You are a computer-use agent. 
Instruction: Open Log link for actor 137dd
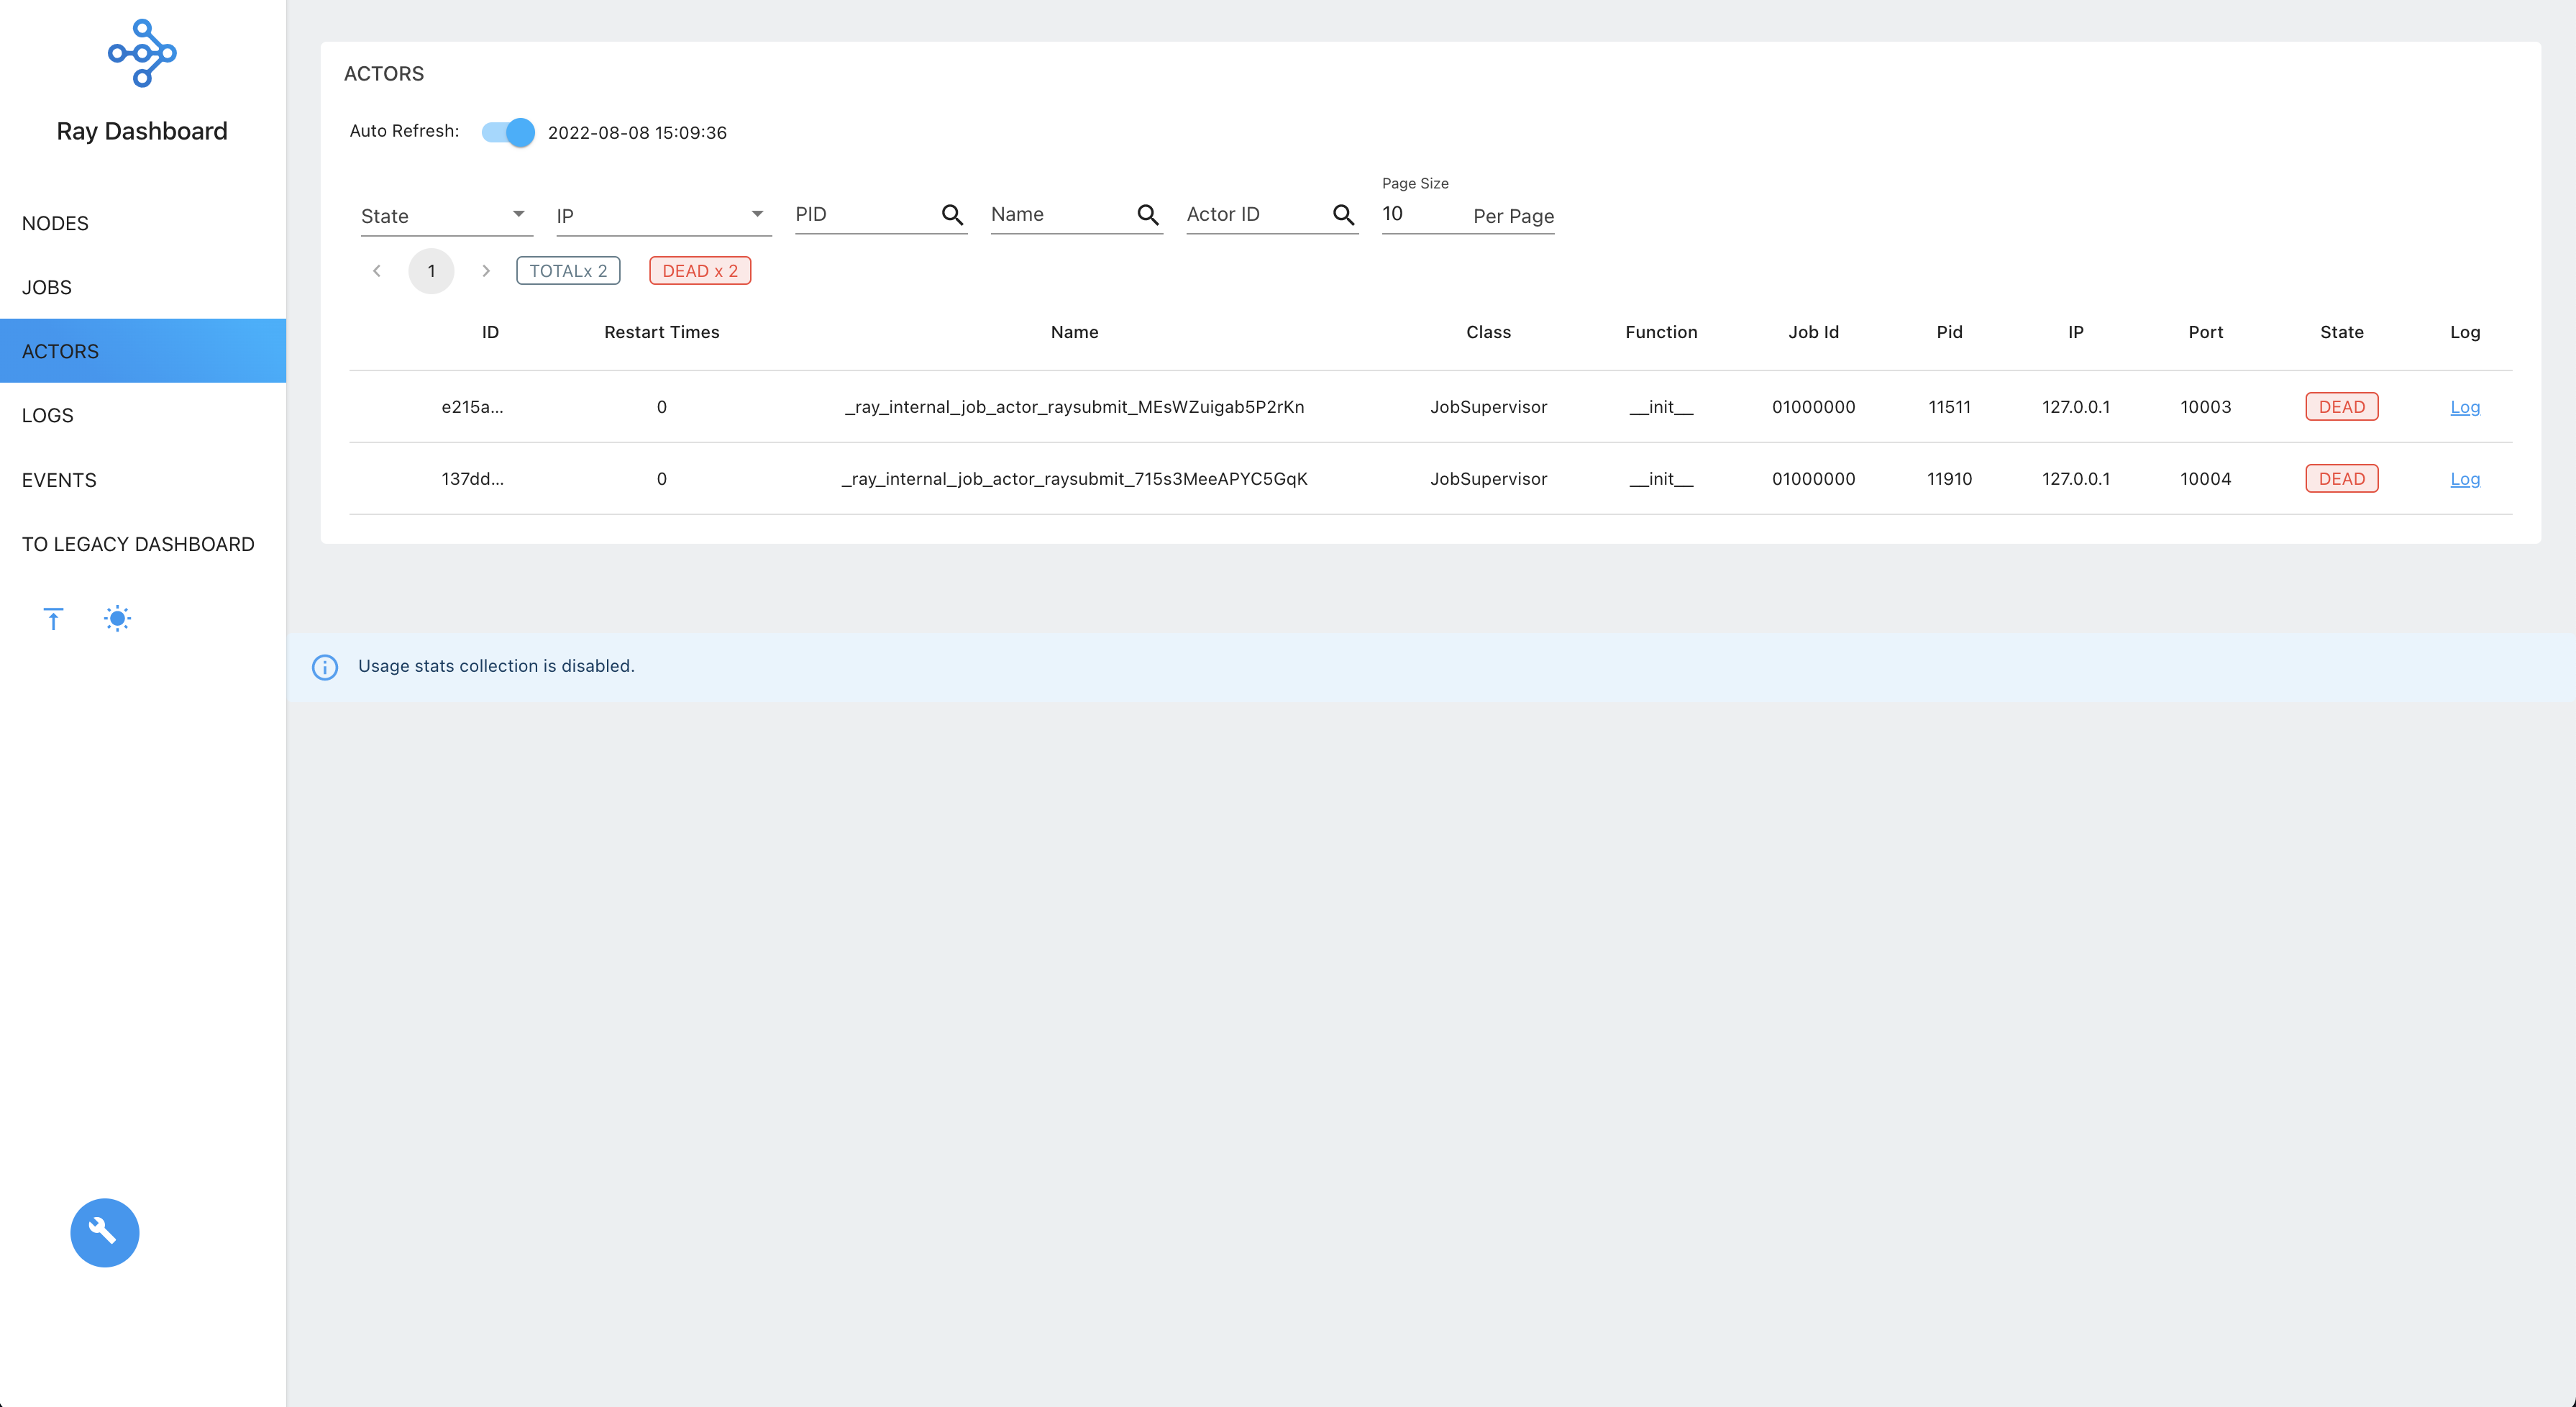pos(2464,479)
